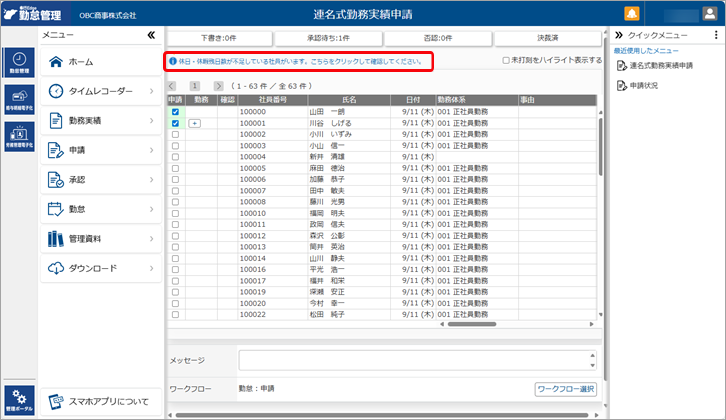Uncheck the checkbox for employee 100000
The height and width of the screenshot is (420, 726).
coord(175,112)
